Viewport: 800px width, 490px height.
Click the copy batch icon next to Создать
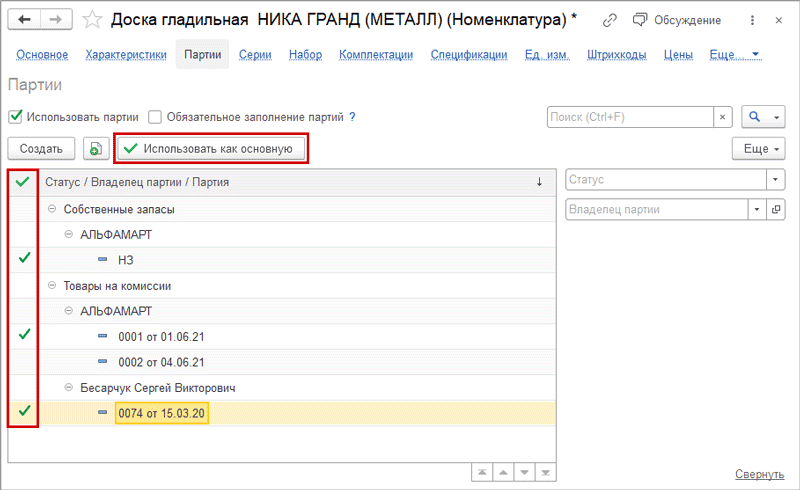click(96, 149)
